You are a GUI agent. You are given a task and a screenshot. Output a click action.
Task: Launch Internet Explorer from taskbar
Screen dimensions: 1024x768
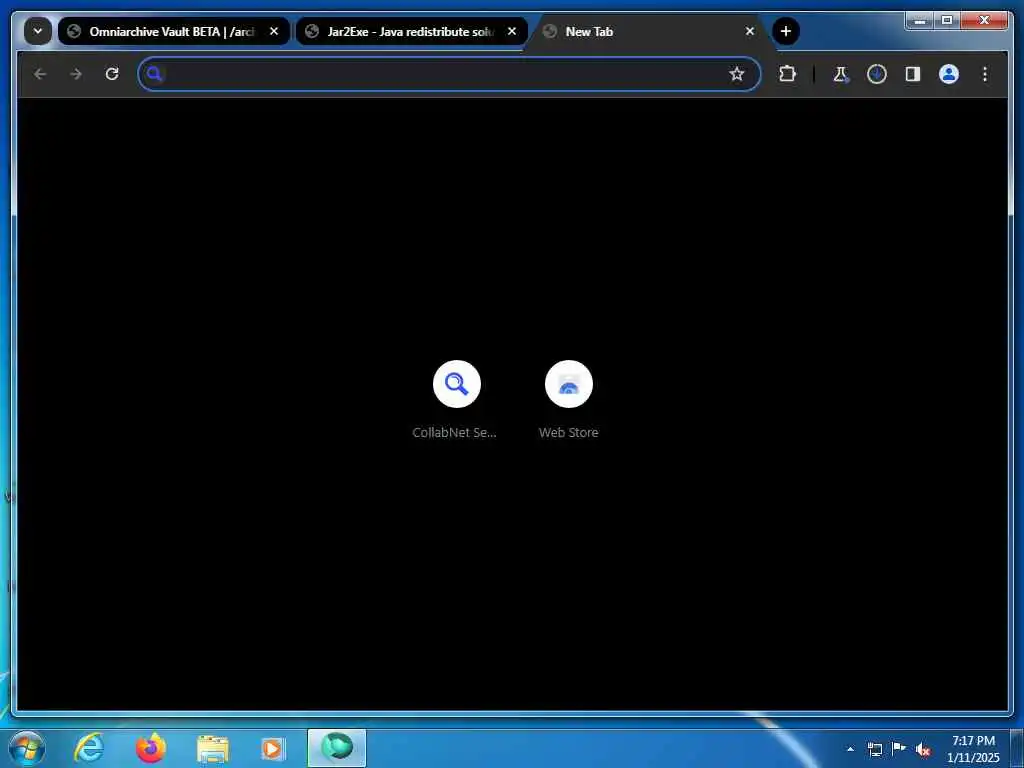pos(89,748)
